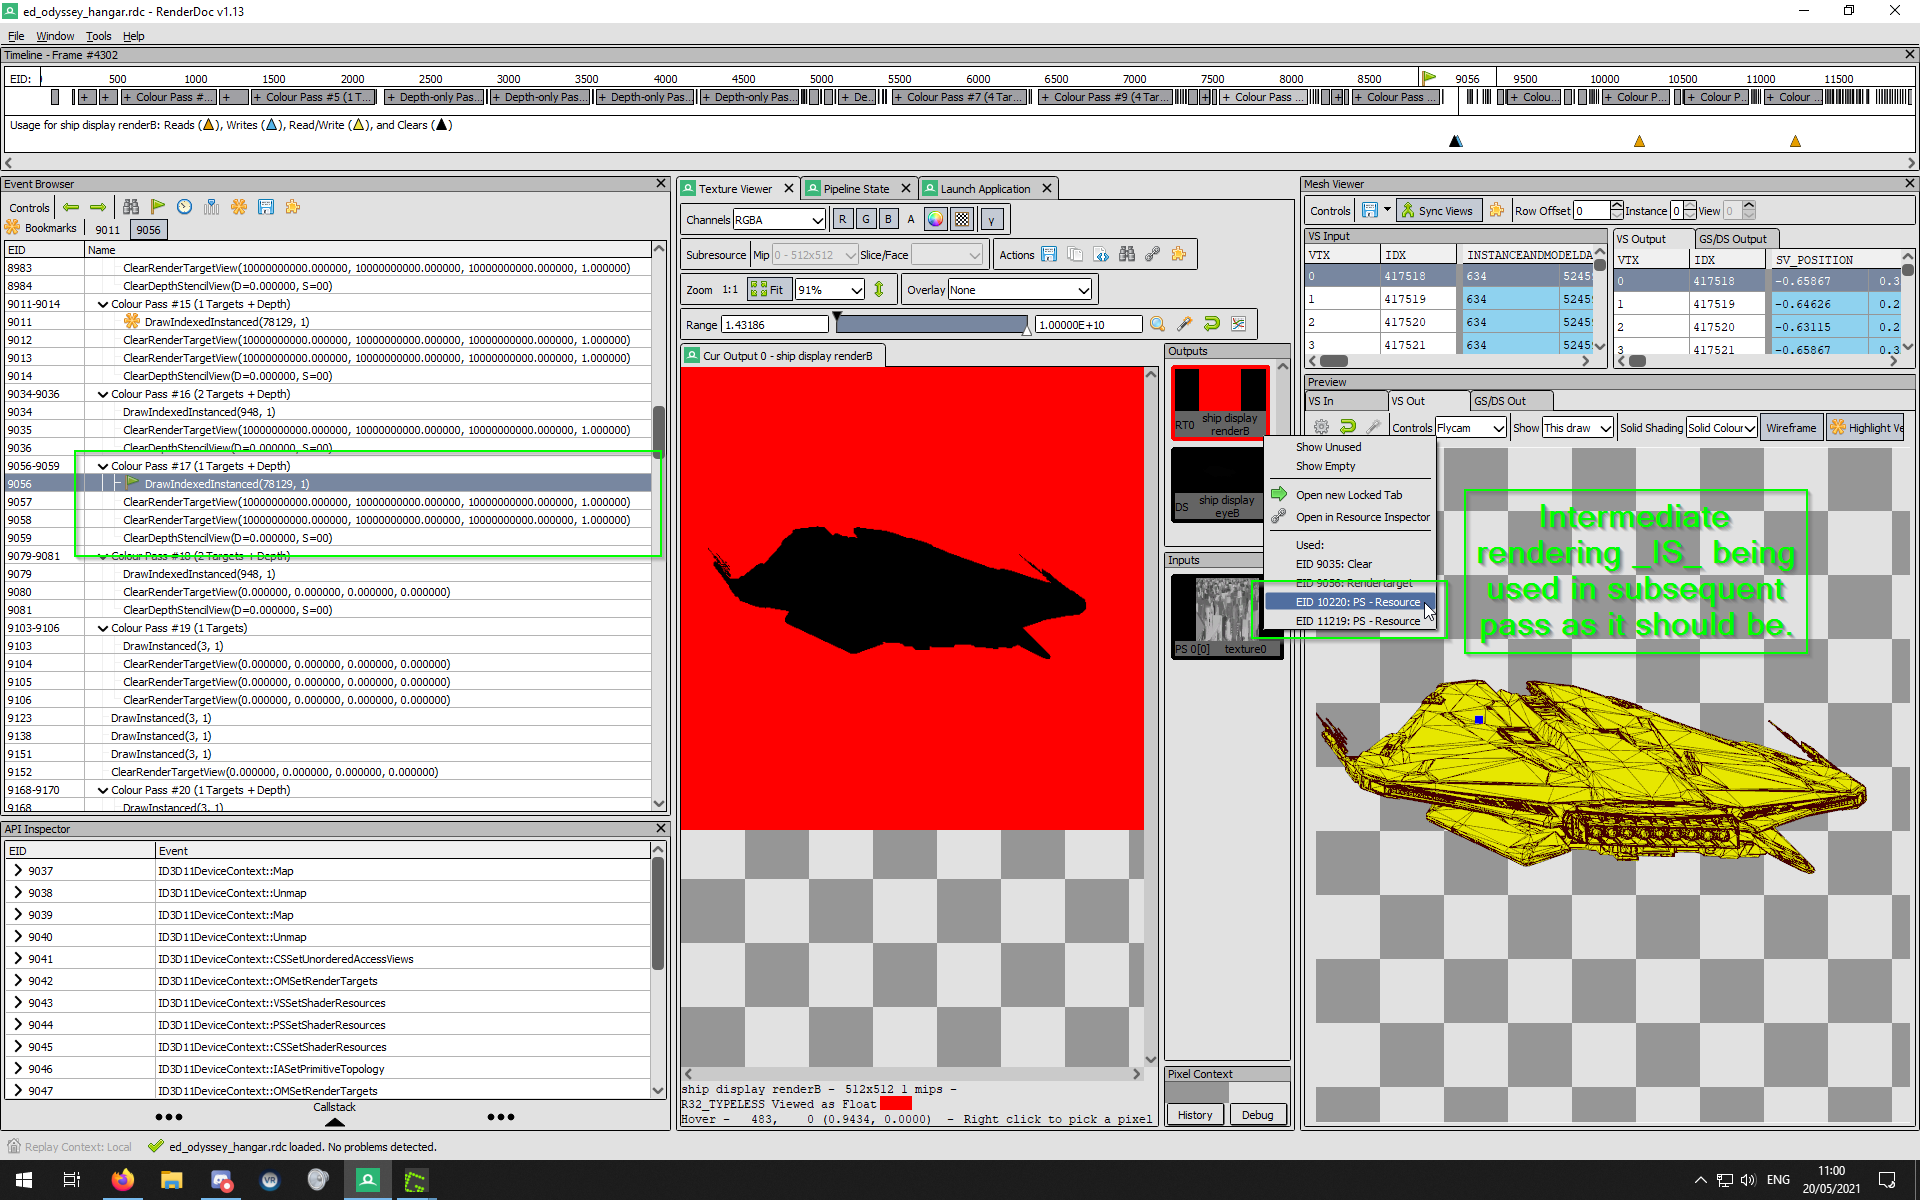Toggle the R red channel button
This screenshot has width=1920, height=1200.
tap(842, 220)
